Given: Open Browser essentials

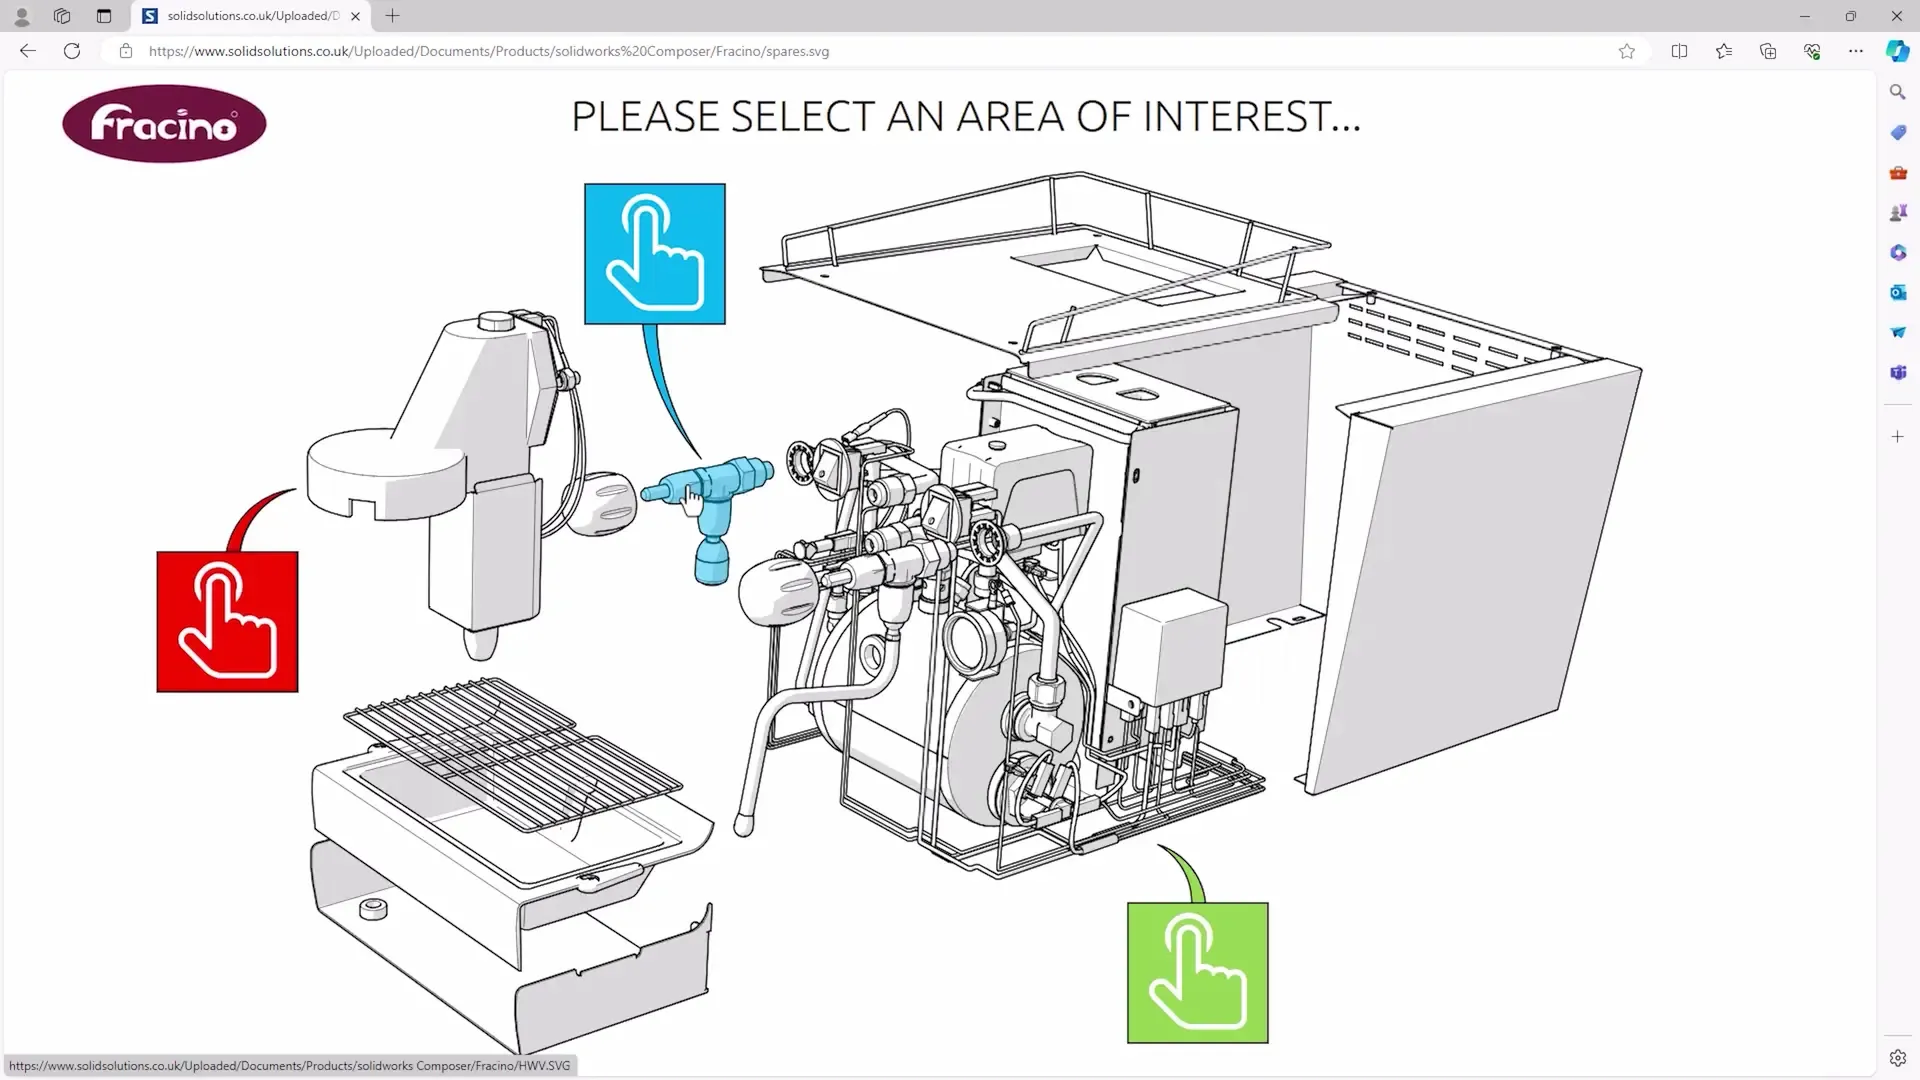Looking at the screenshot, I should click(x=1812, y=51).
